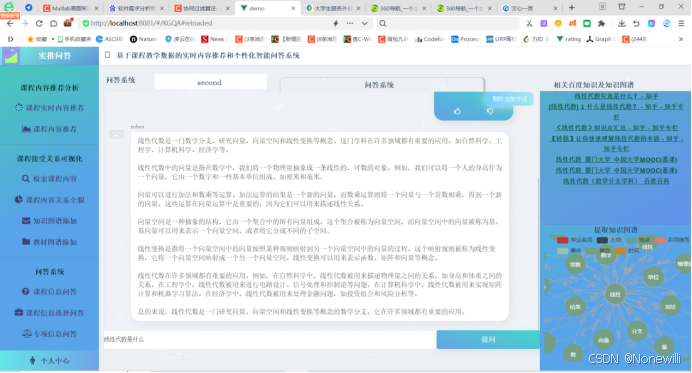Open 课程实时内容推荐 in the sidebar
Image resolution: width=692 pixels, height=373 pixels.
click(x=49, y=108)
